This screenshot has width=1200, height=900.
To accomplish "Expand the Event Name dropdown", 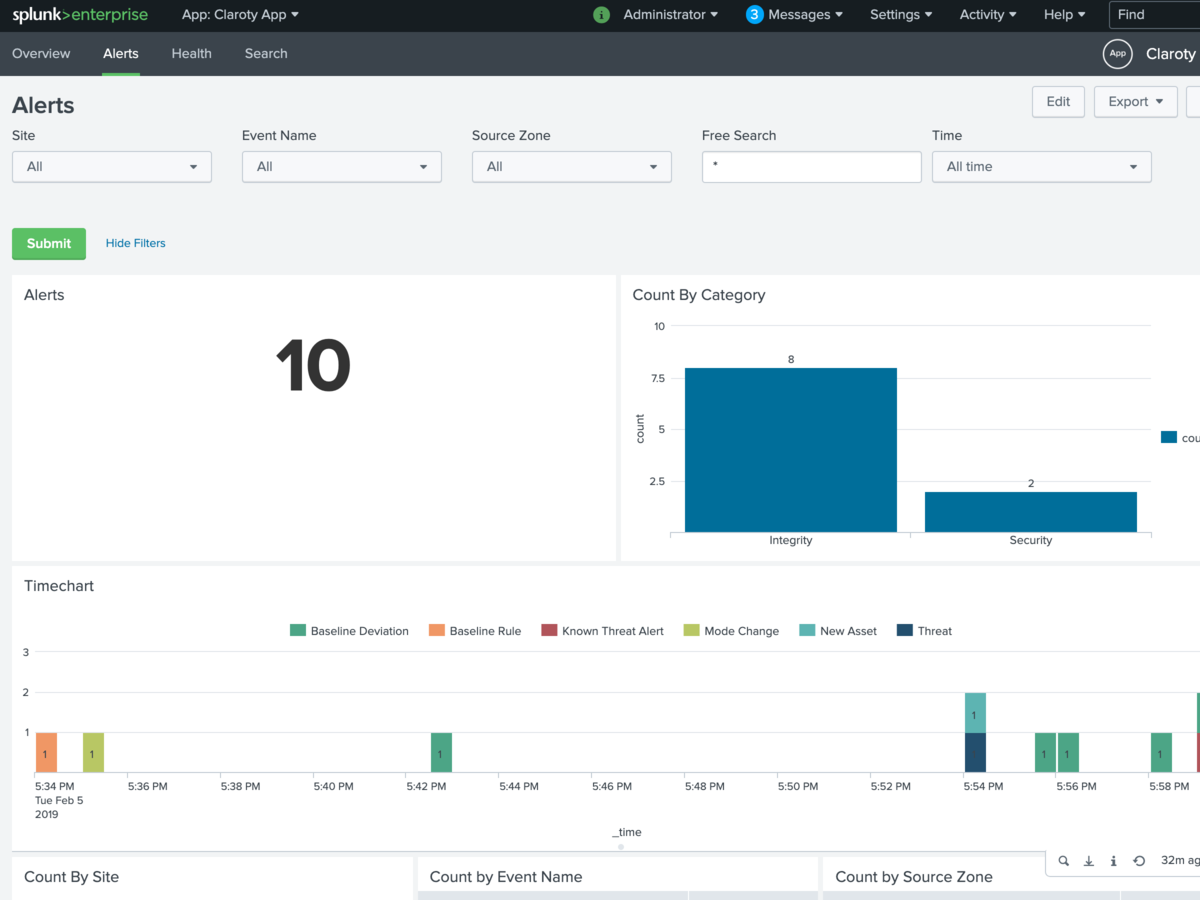I will [x=342, y=167].
